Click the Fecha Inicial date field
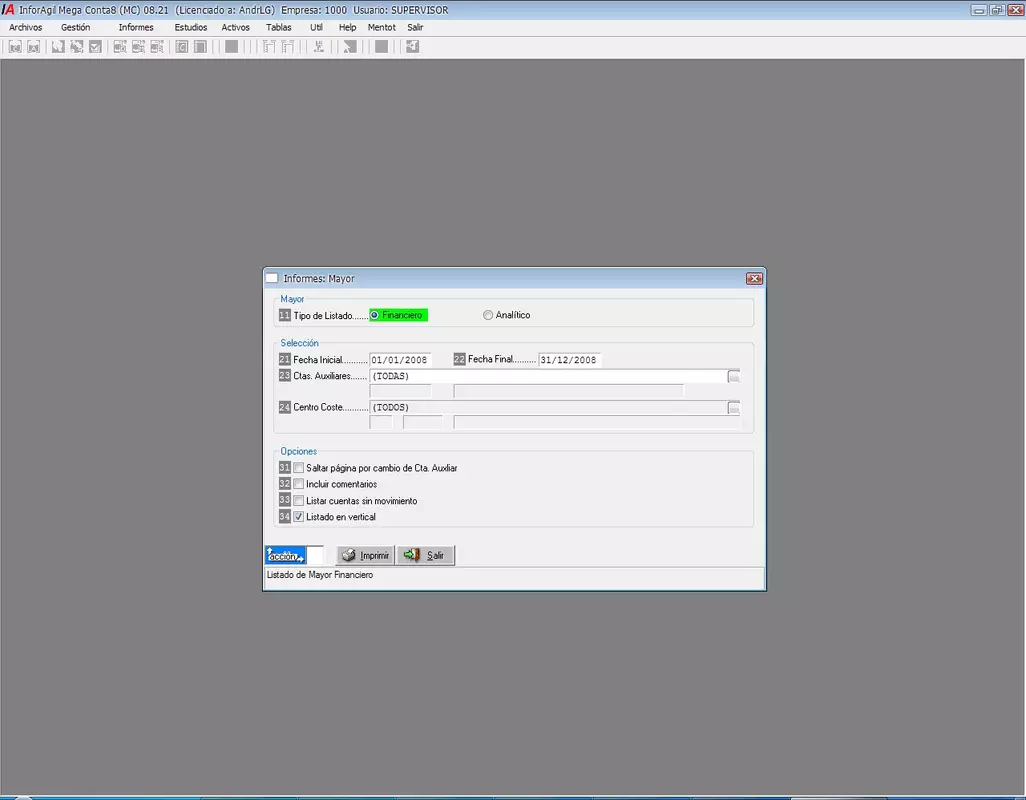The height and width of the screenshot is (800, 1026). point(400,360)
